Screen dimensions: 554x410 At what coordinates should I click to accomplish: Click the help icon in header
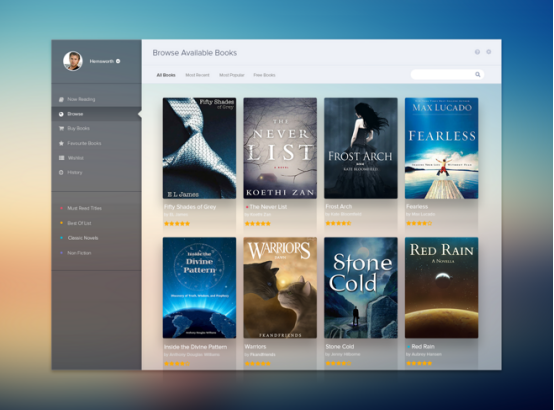click(x=477, y=52)
